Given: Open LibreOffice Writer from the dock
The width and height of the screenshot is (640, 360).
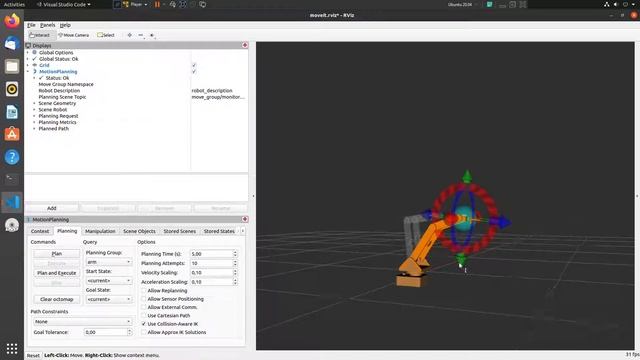Looking at the screenshot, I should pyautogui.click(x=12, y=112).
